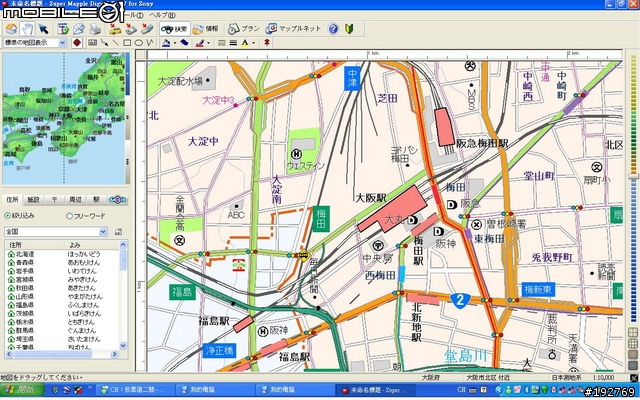Select the フリーワード radio button

click(x=69, y=216)
